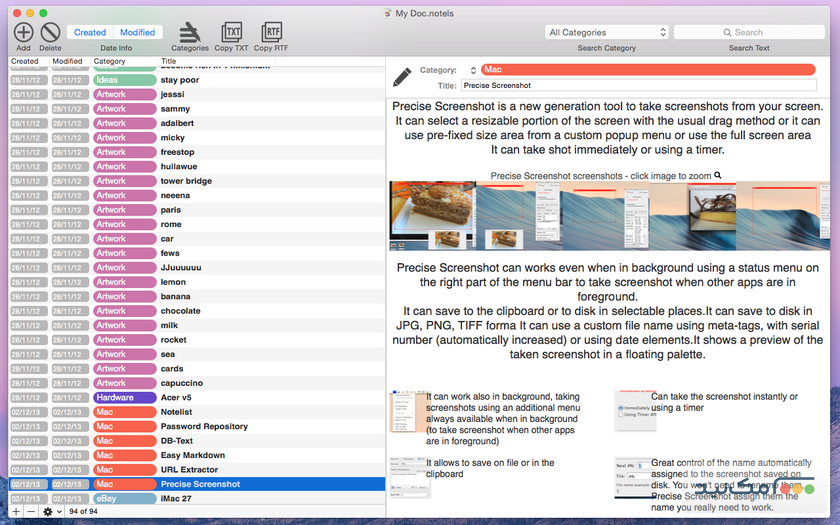The height and width of the screenshot is (525, 840).
Task: Click the Immediately timer option thumbnail
Action: (x=635, y=411)
